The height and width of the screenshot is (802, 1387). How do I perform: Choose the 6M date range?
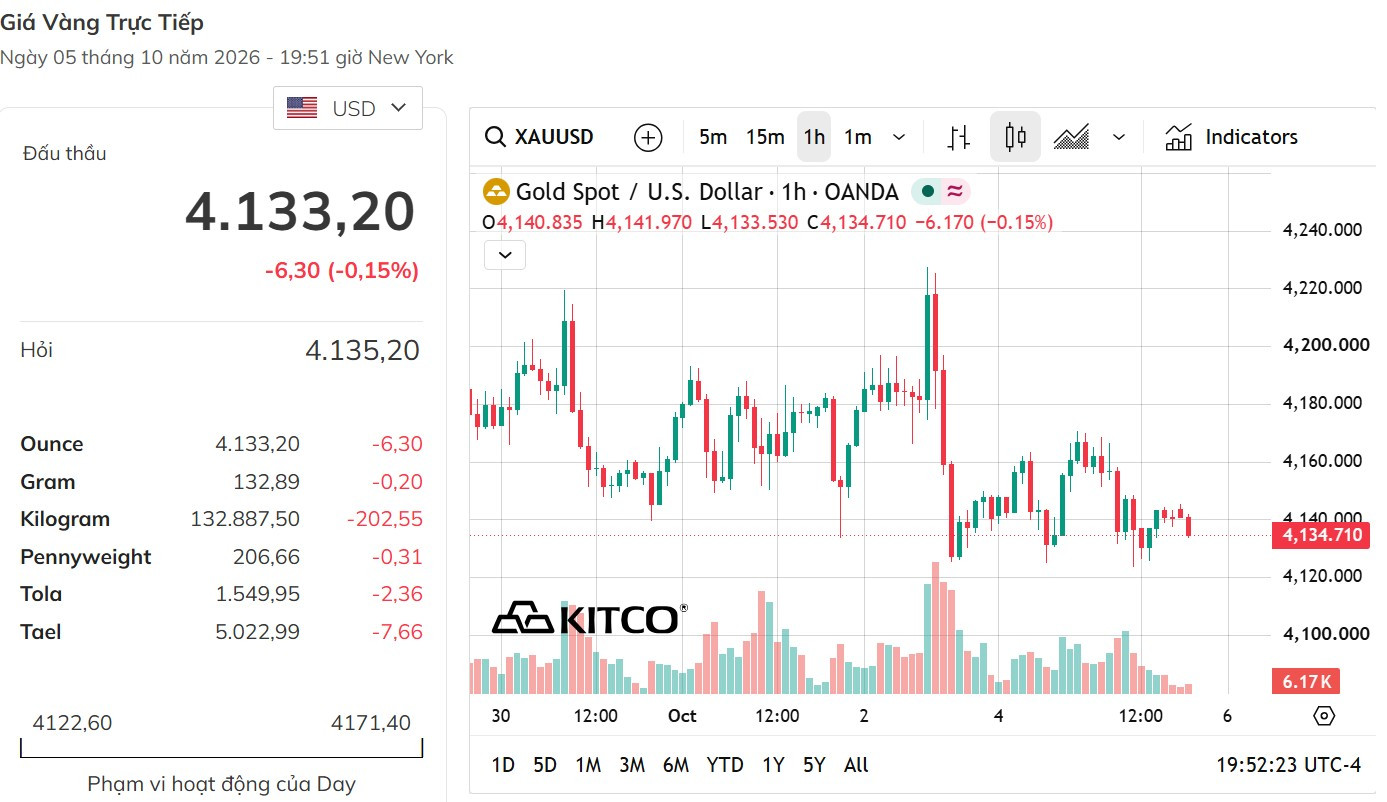[676, 765]
